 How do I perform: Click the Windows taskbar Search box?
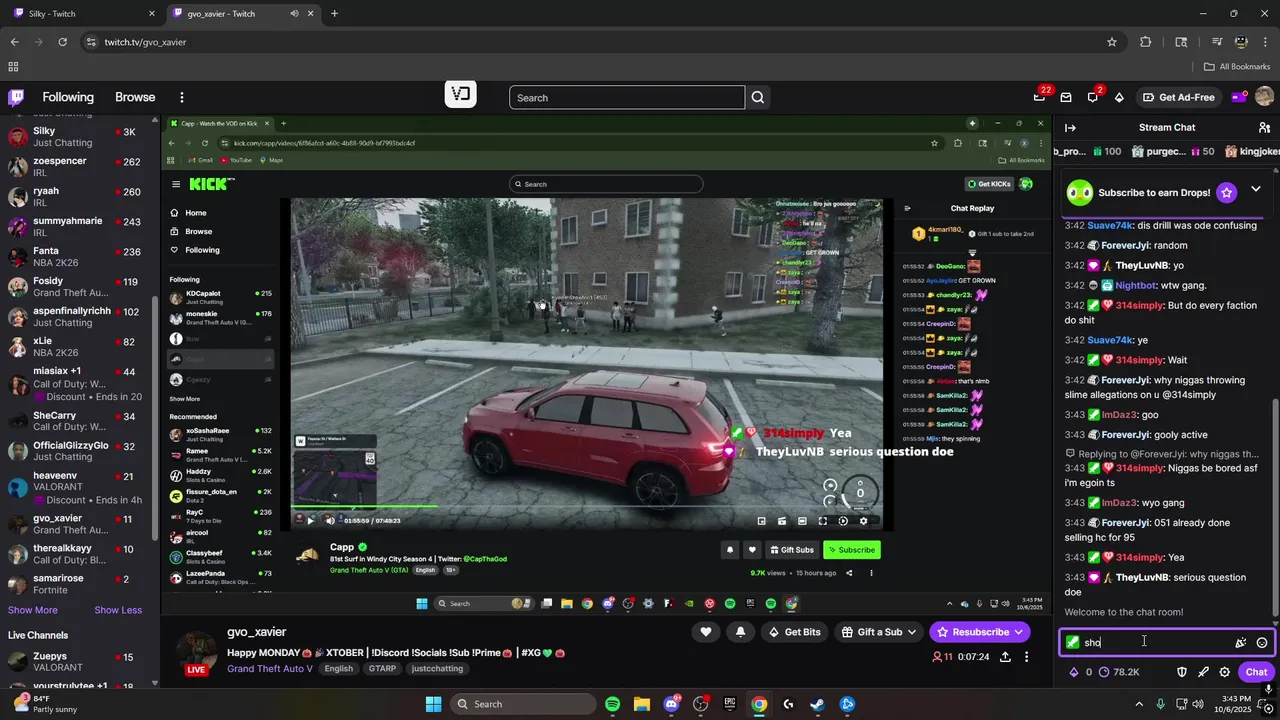pos(522,704)
